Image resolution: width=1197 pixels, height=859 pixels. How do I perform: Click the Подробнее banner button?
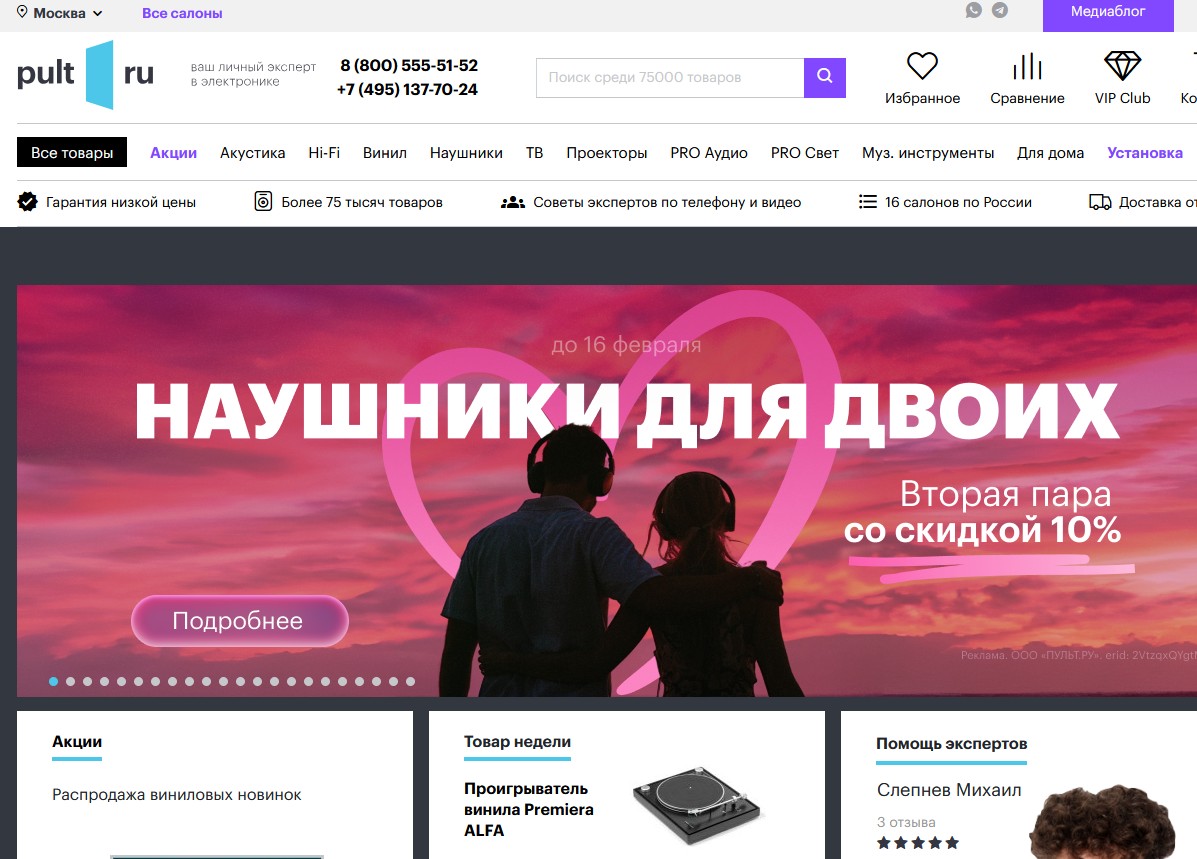pos(240,621)
